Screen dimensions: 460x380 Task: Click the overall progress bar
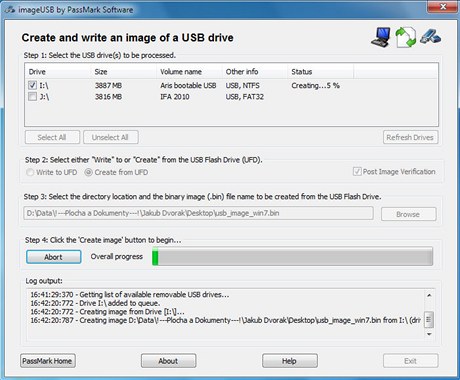click(x=292, y=257)
